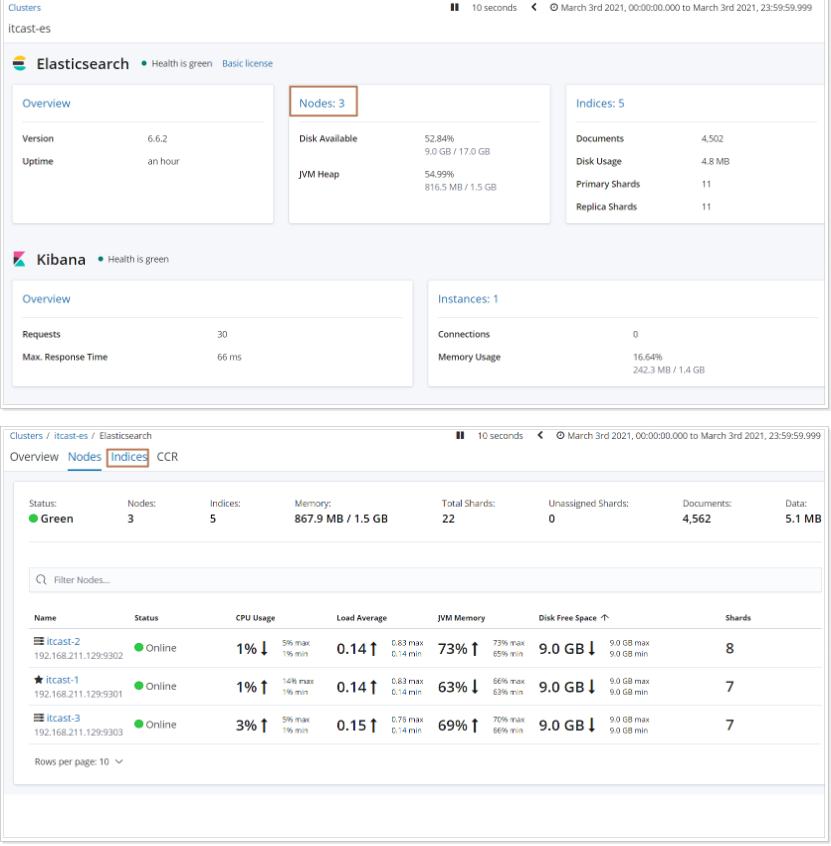
Task: Open Elasticsearch Overview link
Action: point(46,103)
